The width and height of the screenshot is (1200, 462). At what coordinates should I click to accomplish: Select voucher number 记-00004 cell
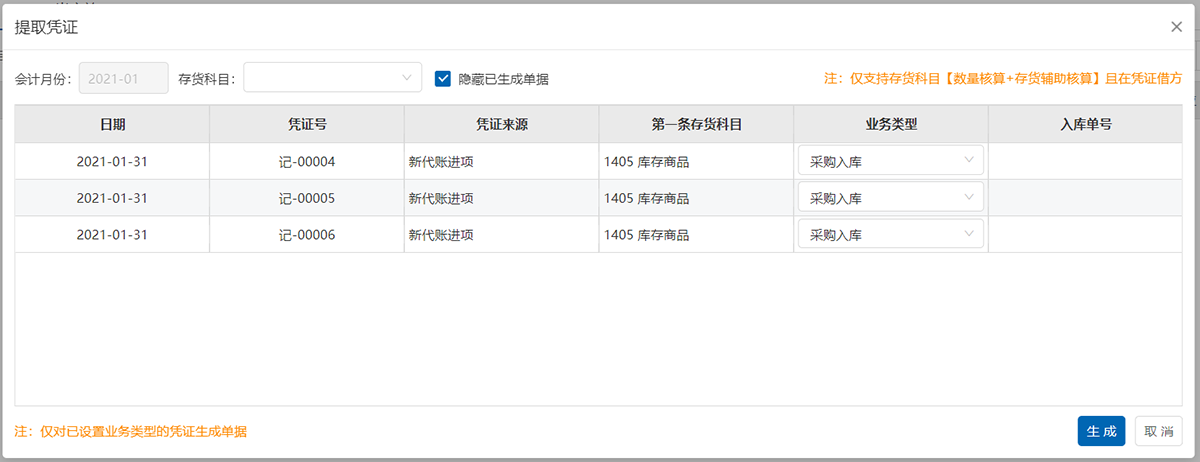click(306, 161)
